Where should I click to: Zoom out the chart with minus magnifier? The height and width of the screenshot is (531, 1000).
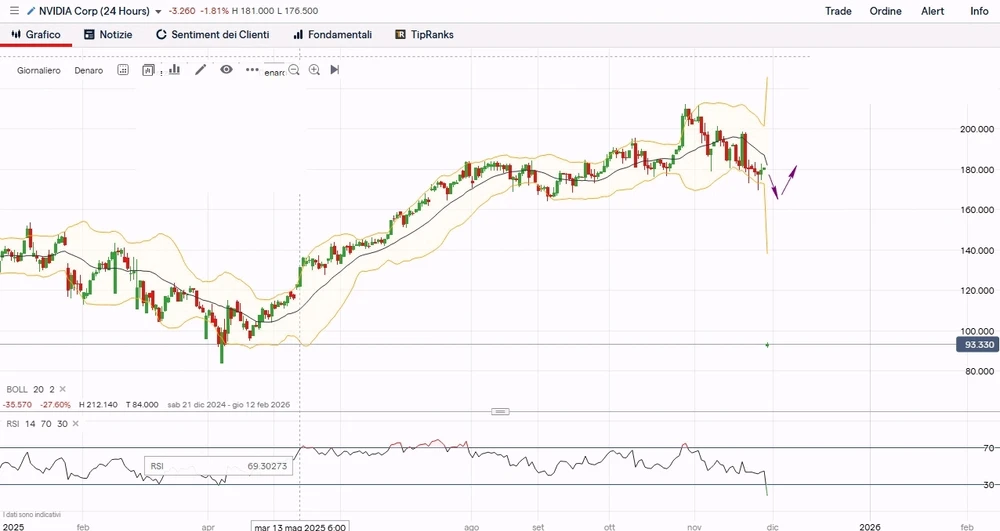pyautogui.click(x=294, y=70)
